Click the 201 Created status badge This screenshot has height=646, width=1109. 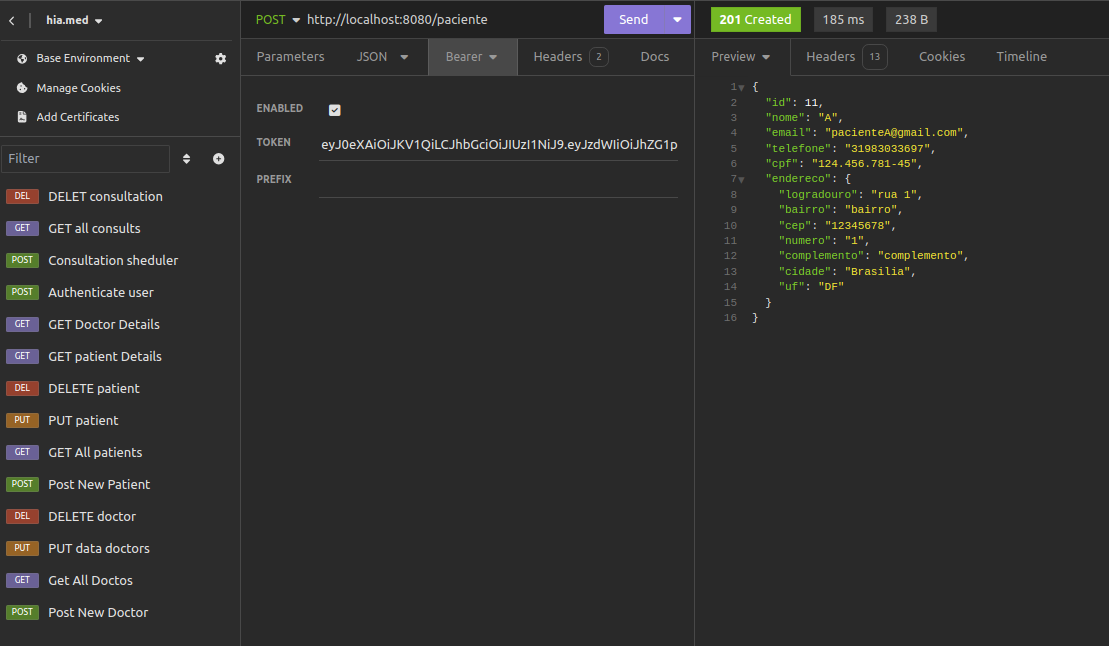(755, 20)
